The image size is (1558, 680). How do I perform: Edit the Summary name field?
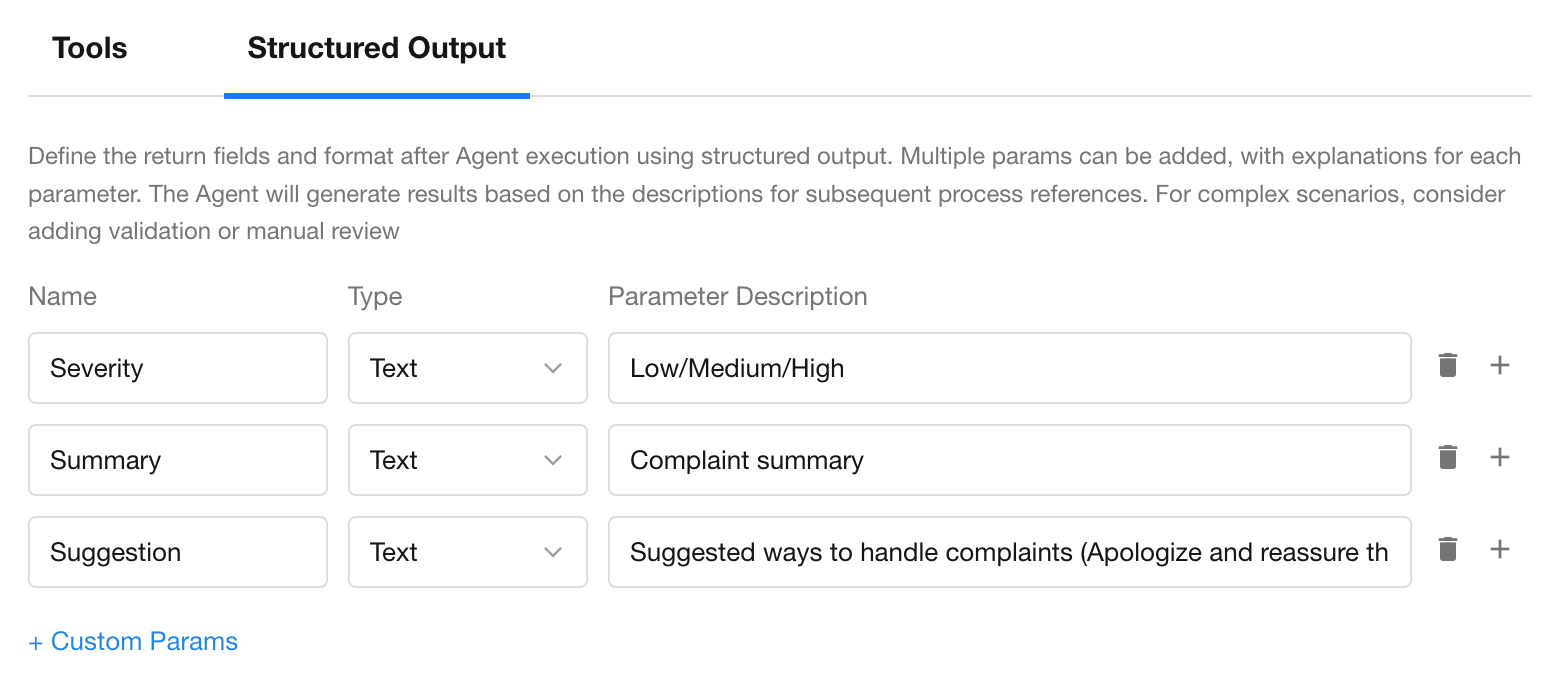point(178,460)
